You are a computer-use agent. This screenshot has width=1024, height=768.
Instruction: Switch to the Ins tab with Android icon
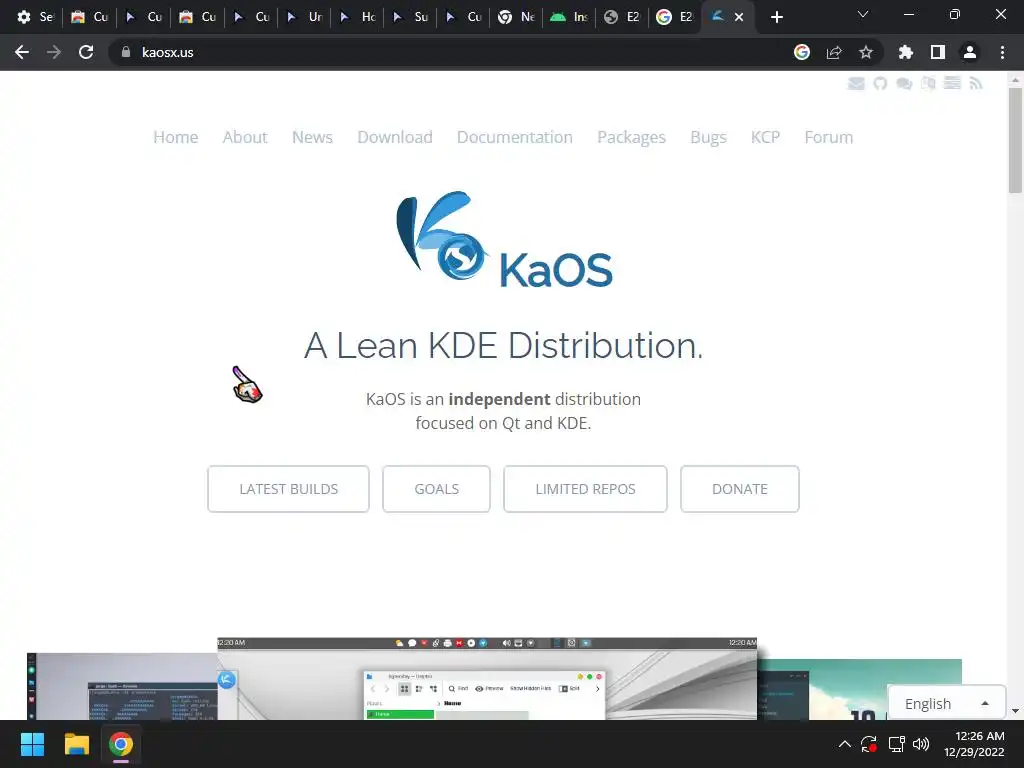coord(569,17)
